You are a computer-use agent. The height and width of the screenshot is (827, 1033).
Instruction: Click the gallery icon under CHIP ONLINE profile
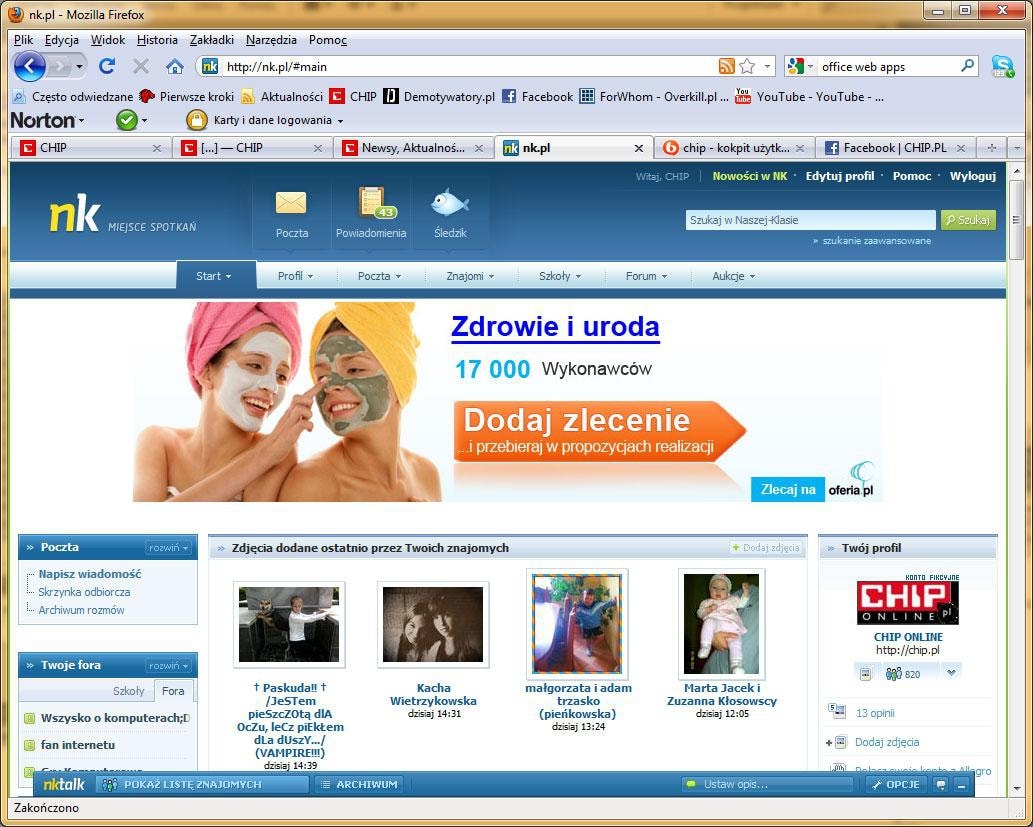[866, 674]
